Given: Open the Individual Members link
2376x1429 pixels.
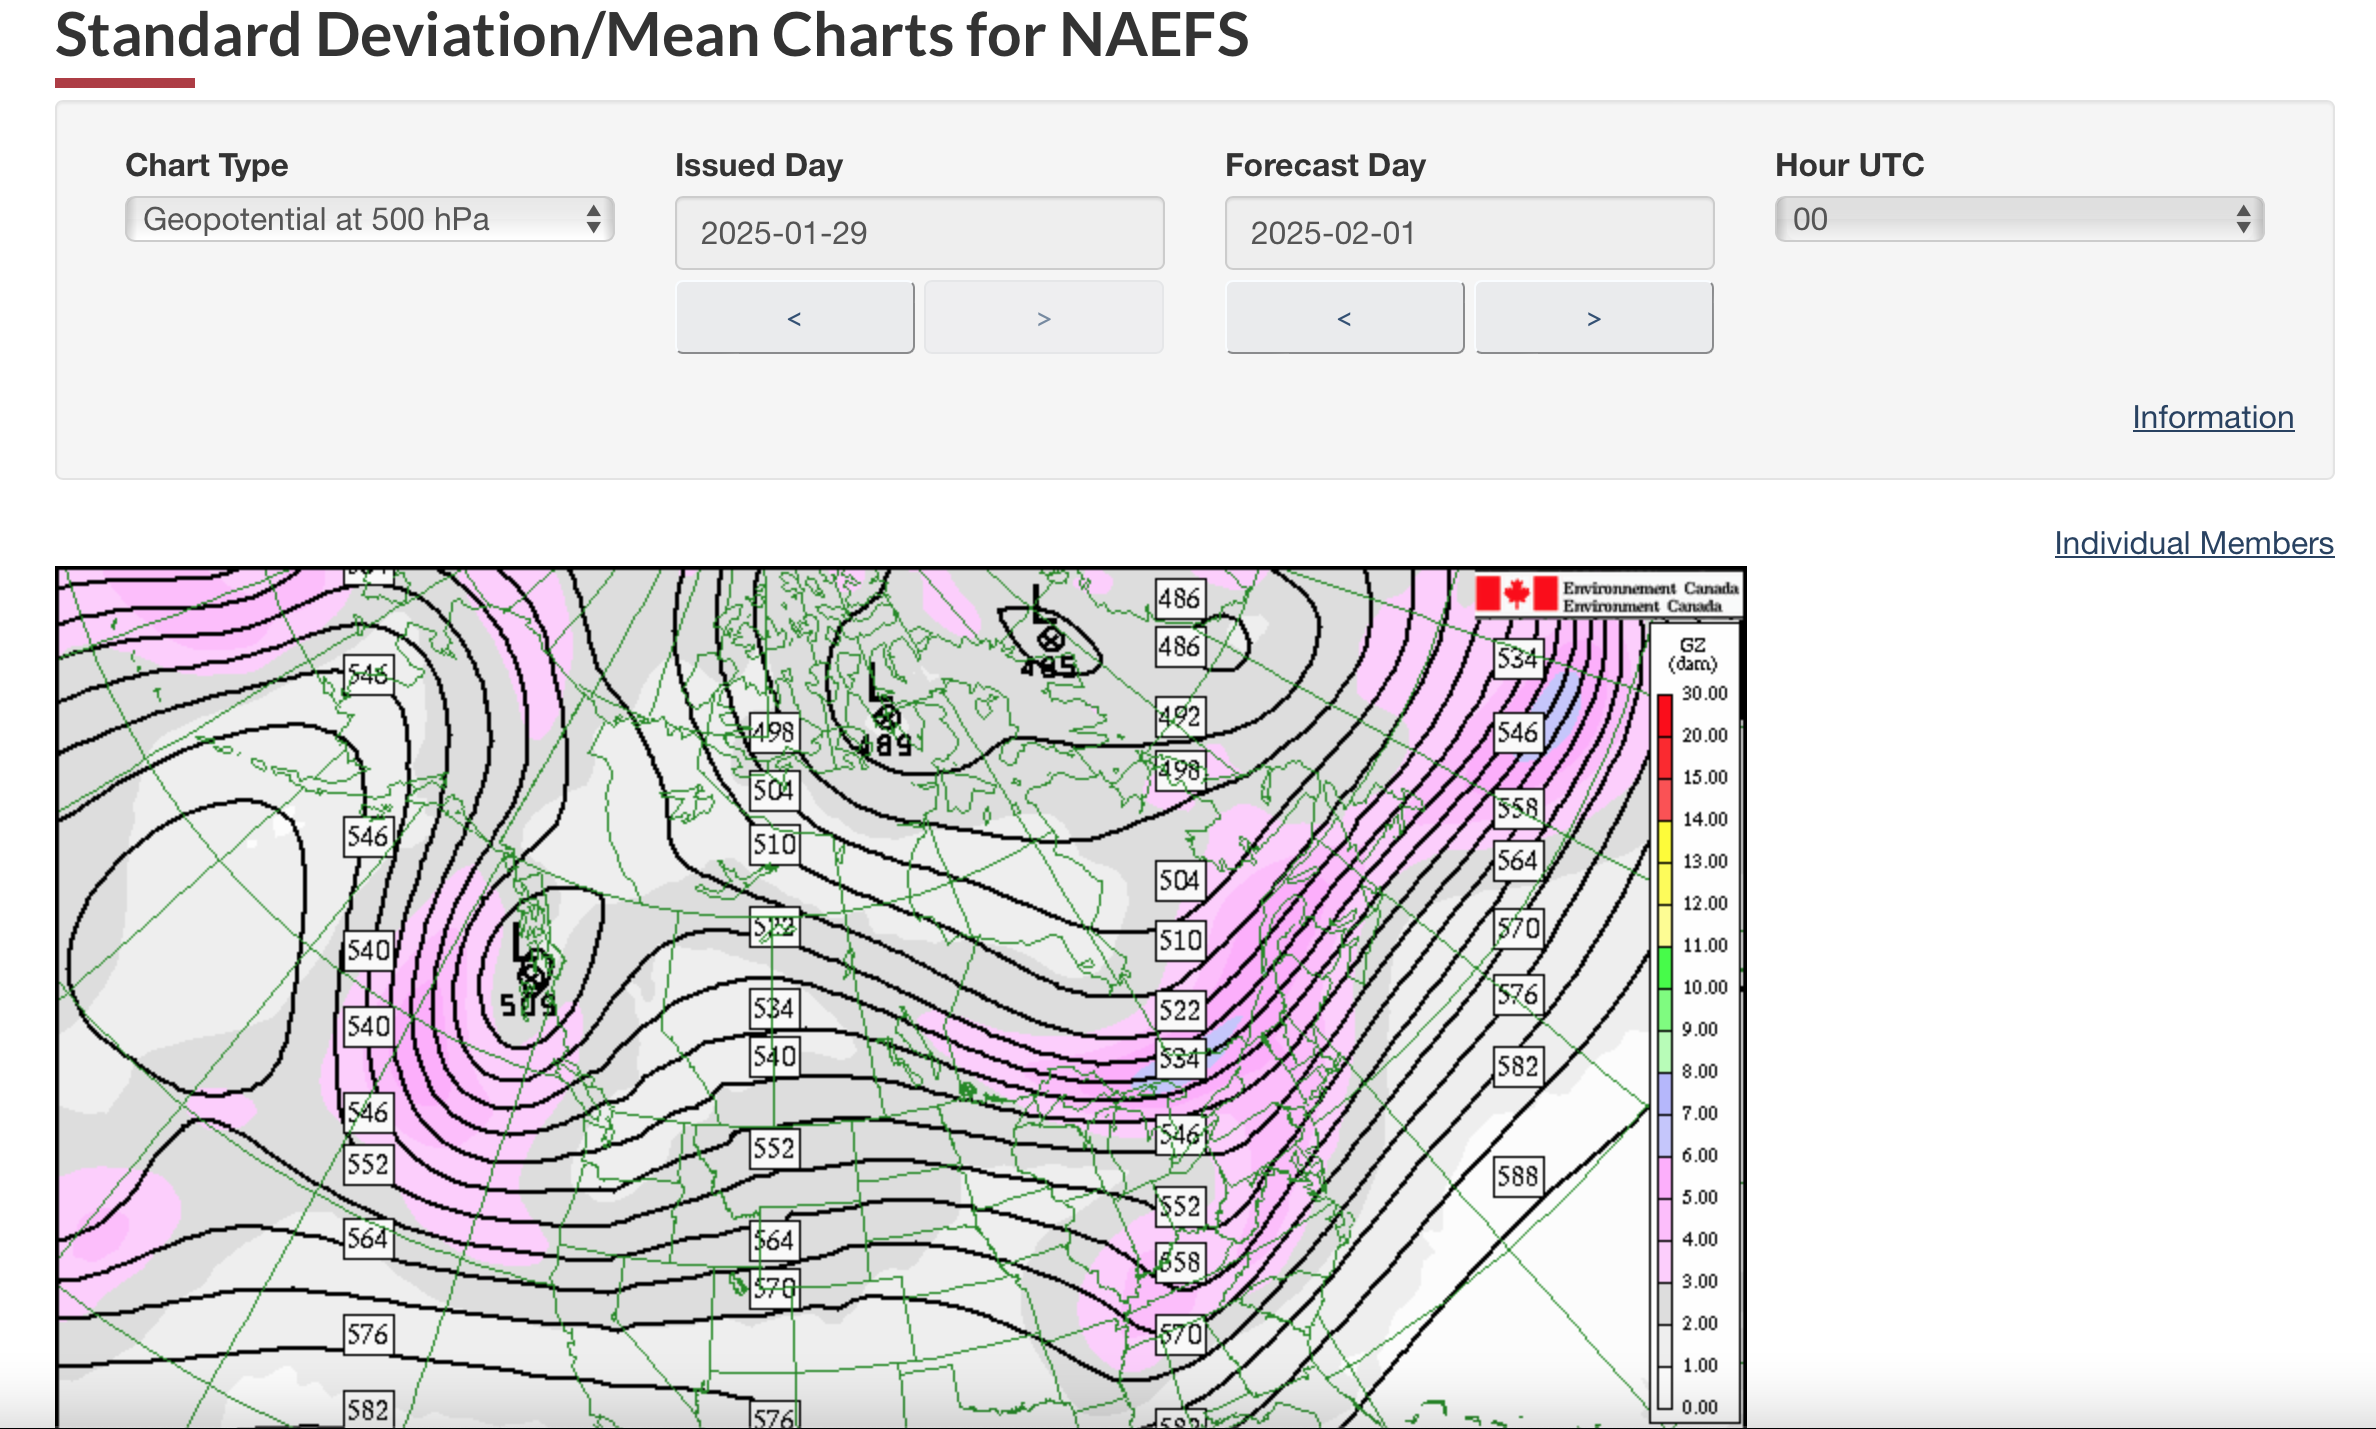Looking at the screenshot, I should 2194,543.
